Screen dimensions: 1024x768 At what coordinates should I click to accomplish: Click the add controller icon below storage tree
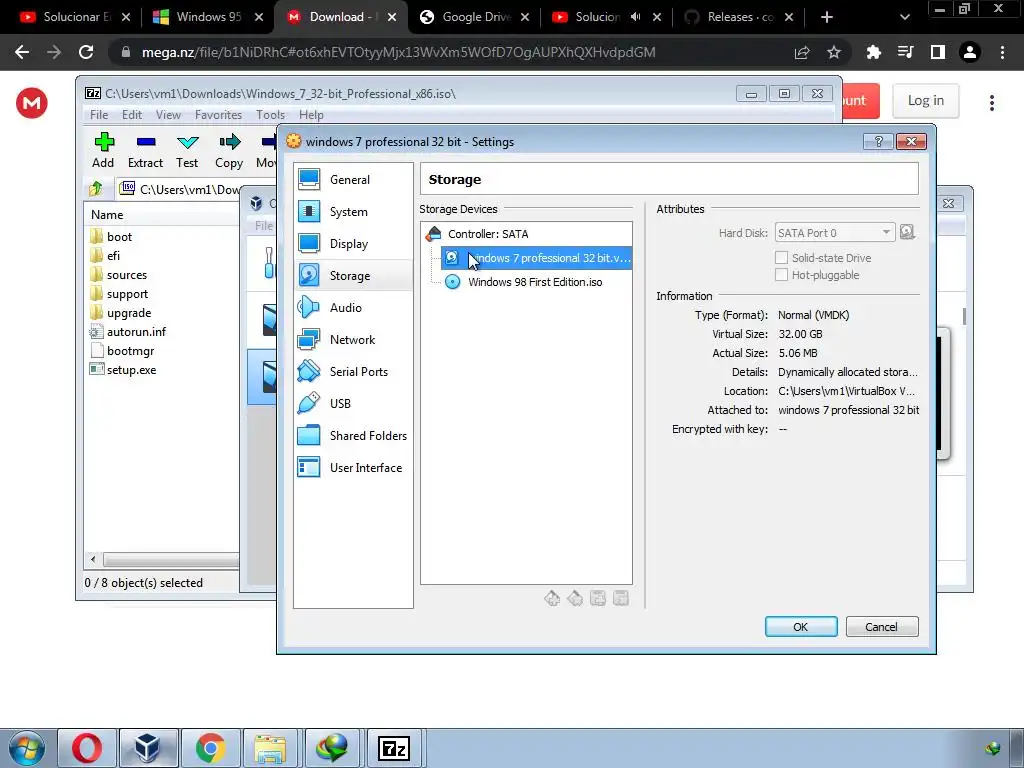552,598
